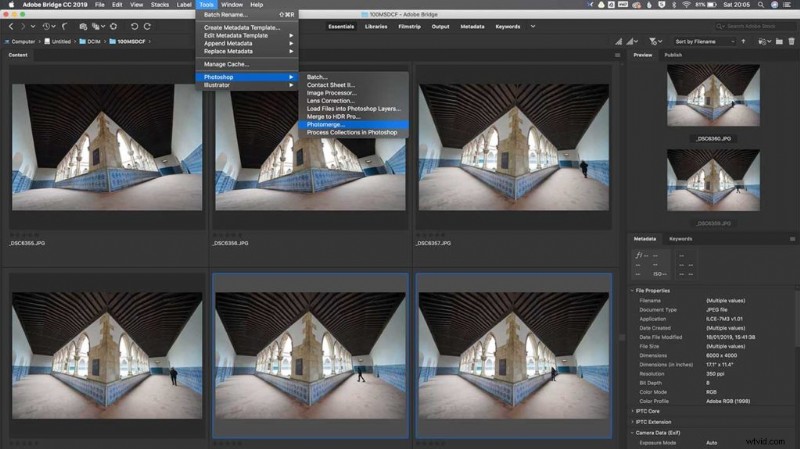Click the get photos from camera icon
The image size is (800, 449).
pos(83,27)
